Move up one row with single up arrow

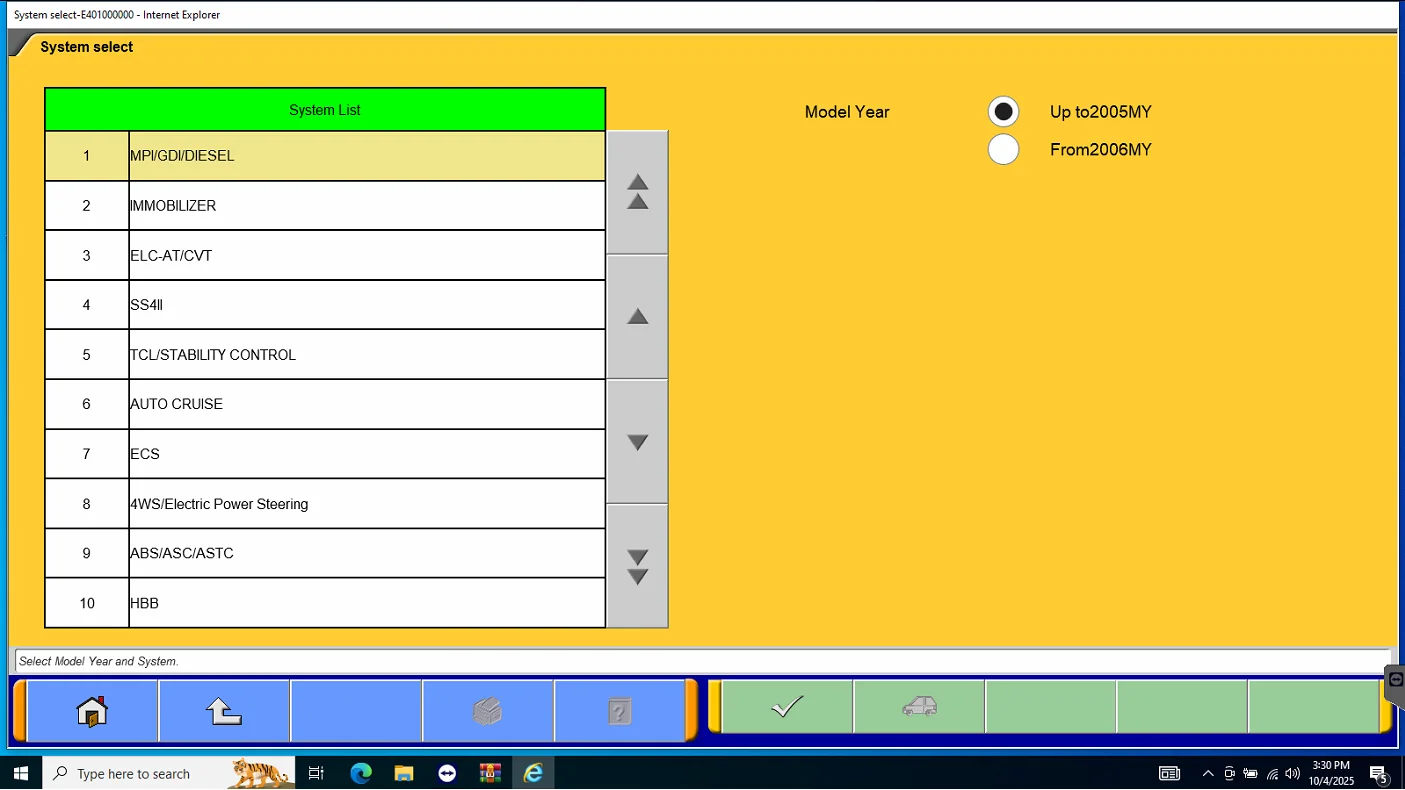(637, 317)
